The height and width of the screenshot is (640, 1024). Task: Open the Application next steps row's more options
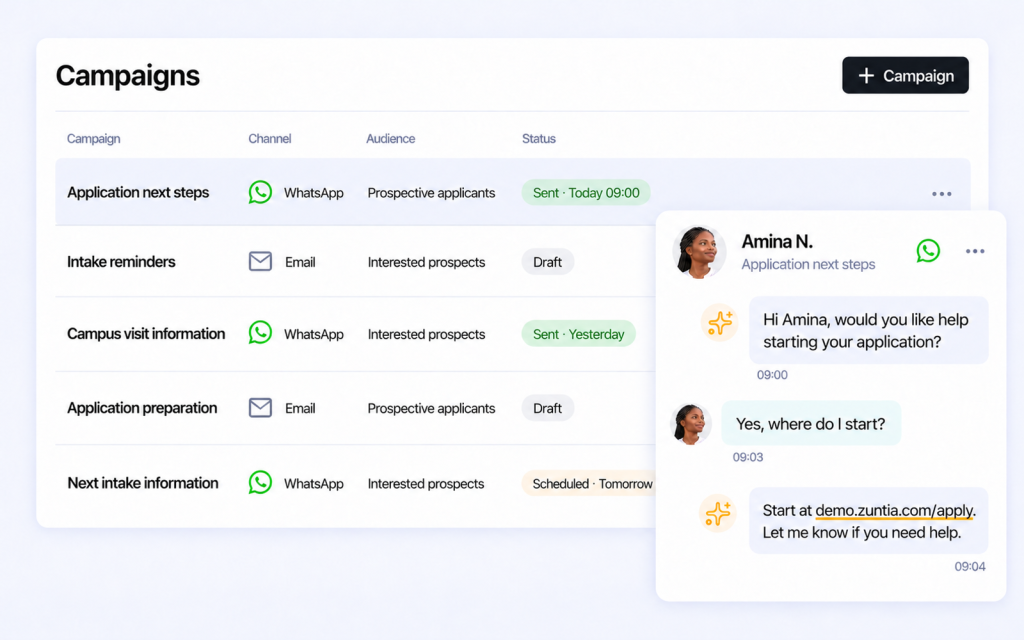(x=941, y=193)
